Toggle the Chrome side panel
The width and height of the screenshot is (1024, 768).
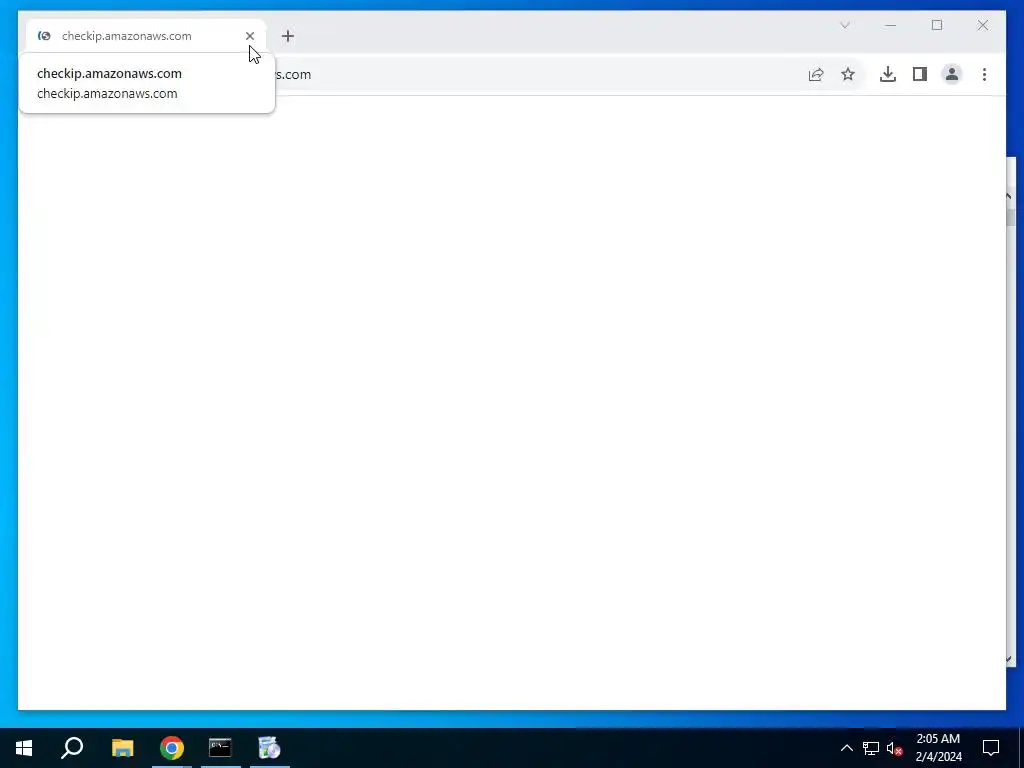pyautogui.click(x=920, y=74)
